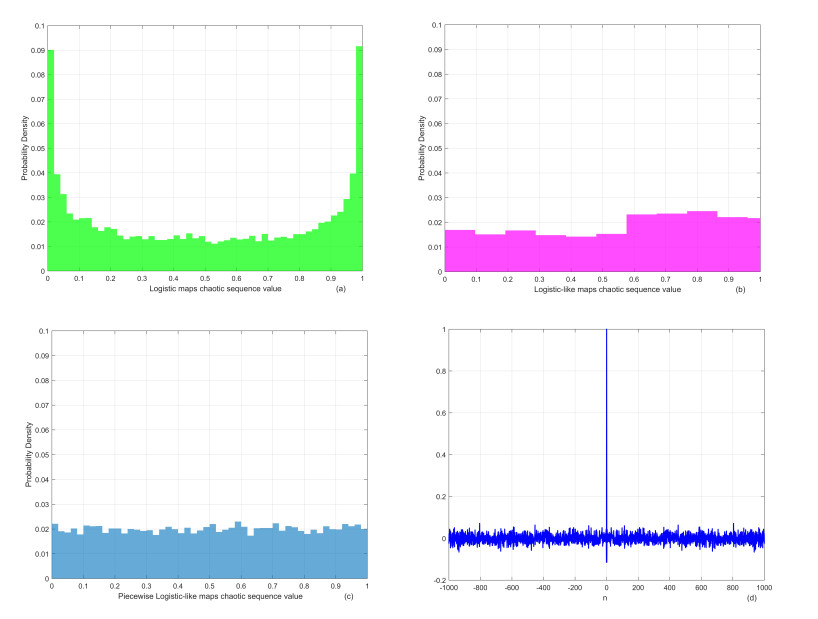The width and height of the screenshot is (818, 619).
Task: Click the (b) subplot label
Action: pyautogui.click(x=740, y=289)
